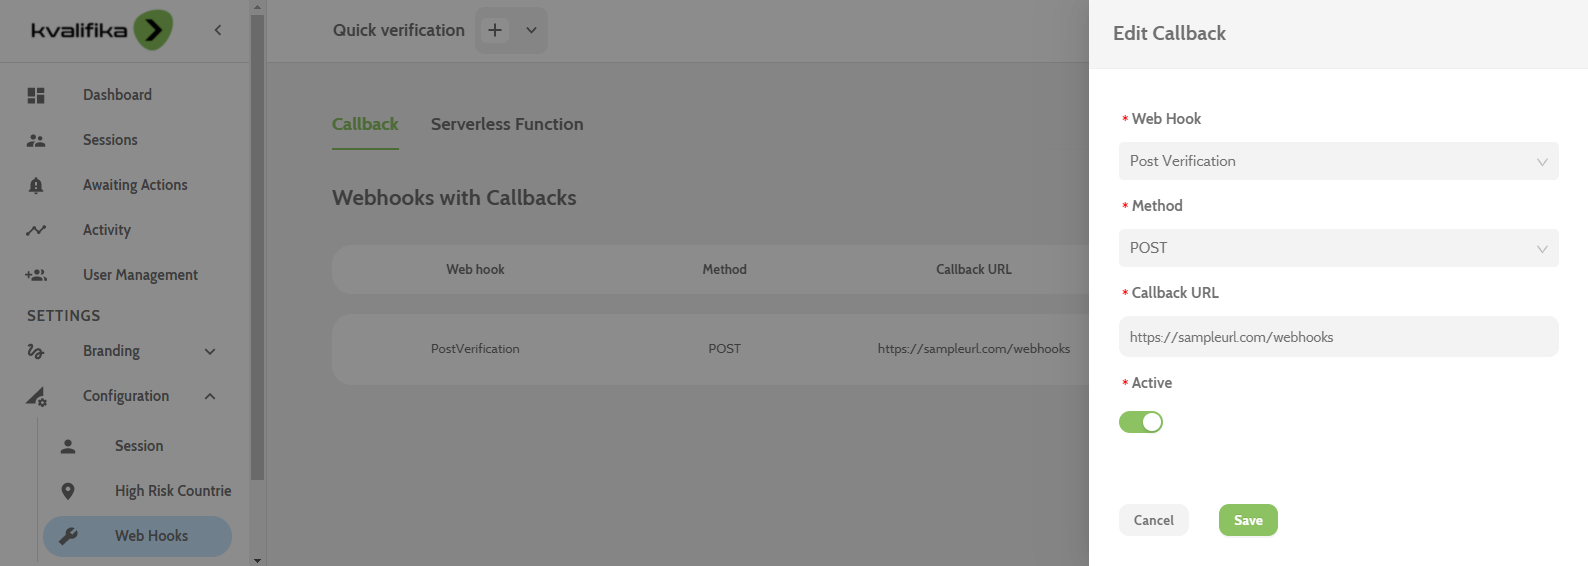Switch to the Serverless Function tab
Viewport: 1588px width, 566px height.
[507, 124]
